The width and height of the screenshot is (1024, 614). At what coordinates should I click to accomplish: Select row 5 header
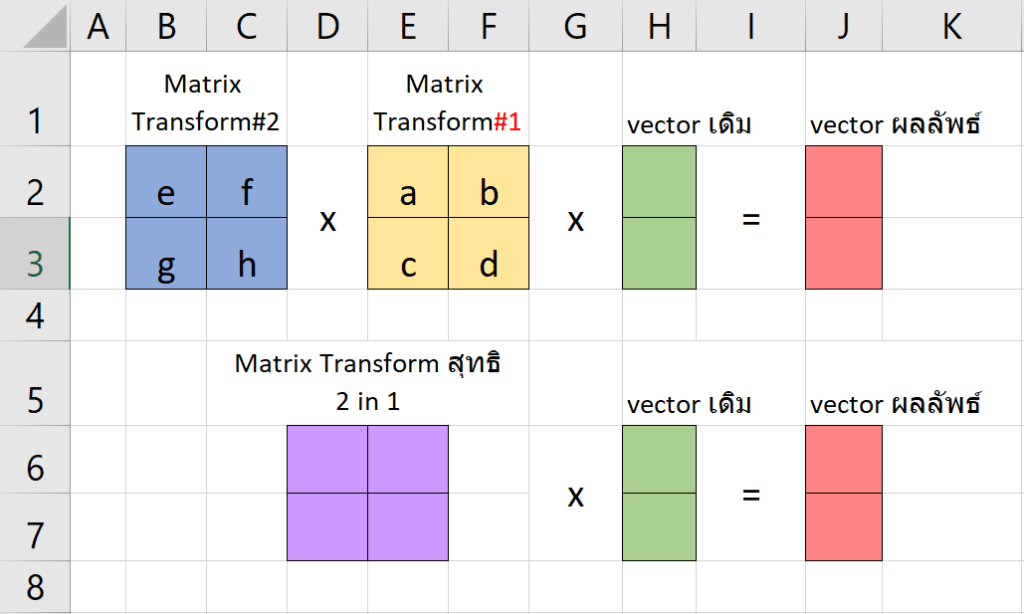(x=35, y=383)
